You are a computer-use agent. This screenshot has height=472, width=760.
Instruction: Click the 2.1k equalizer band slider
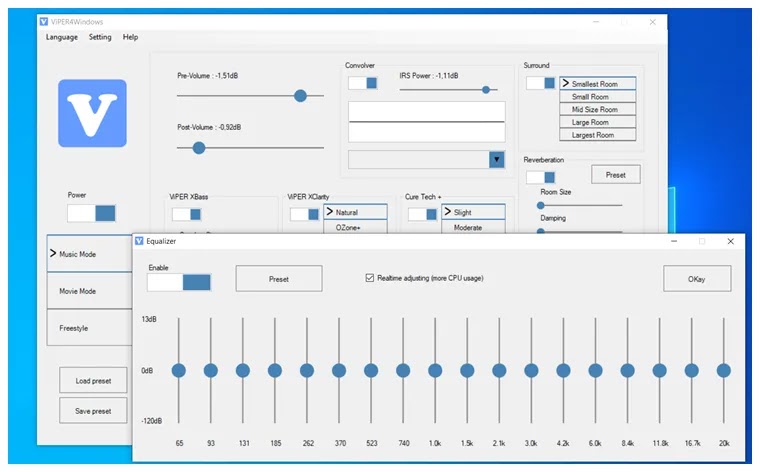(x=499, y=371)
